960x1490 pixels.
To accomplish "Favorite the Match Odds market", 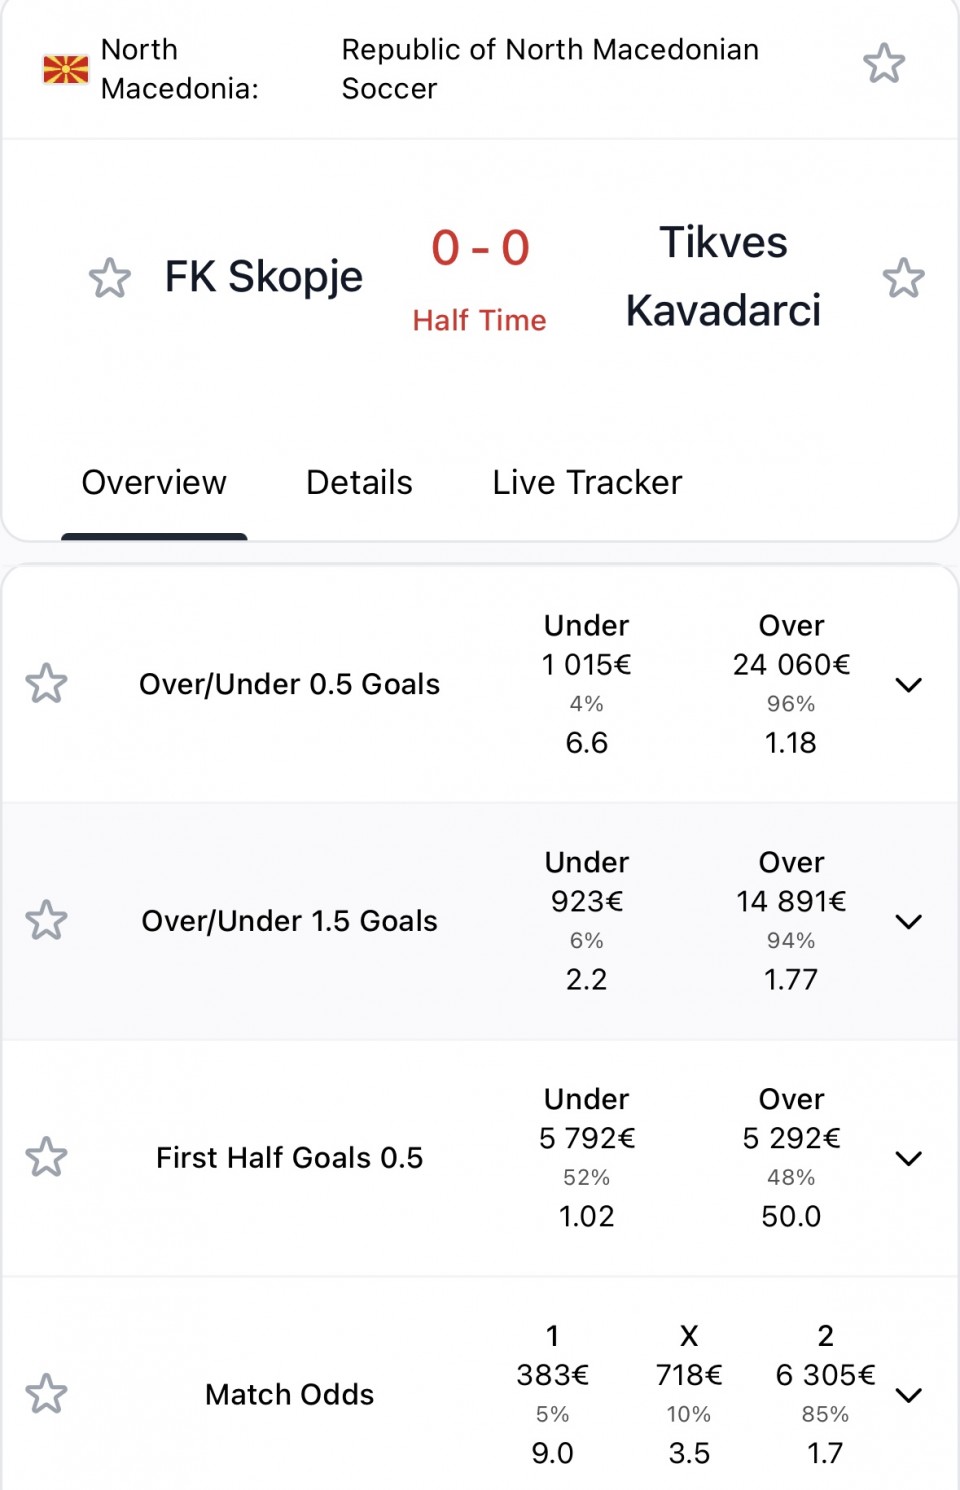I will click(x=46, y=1394).
